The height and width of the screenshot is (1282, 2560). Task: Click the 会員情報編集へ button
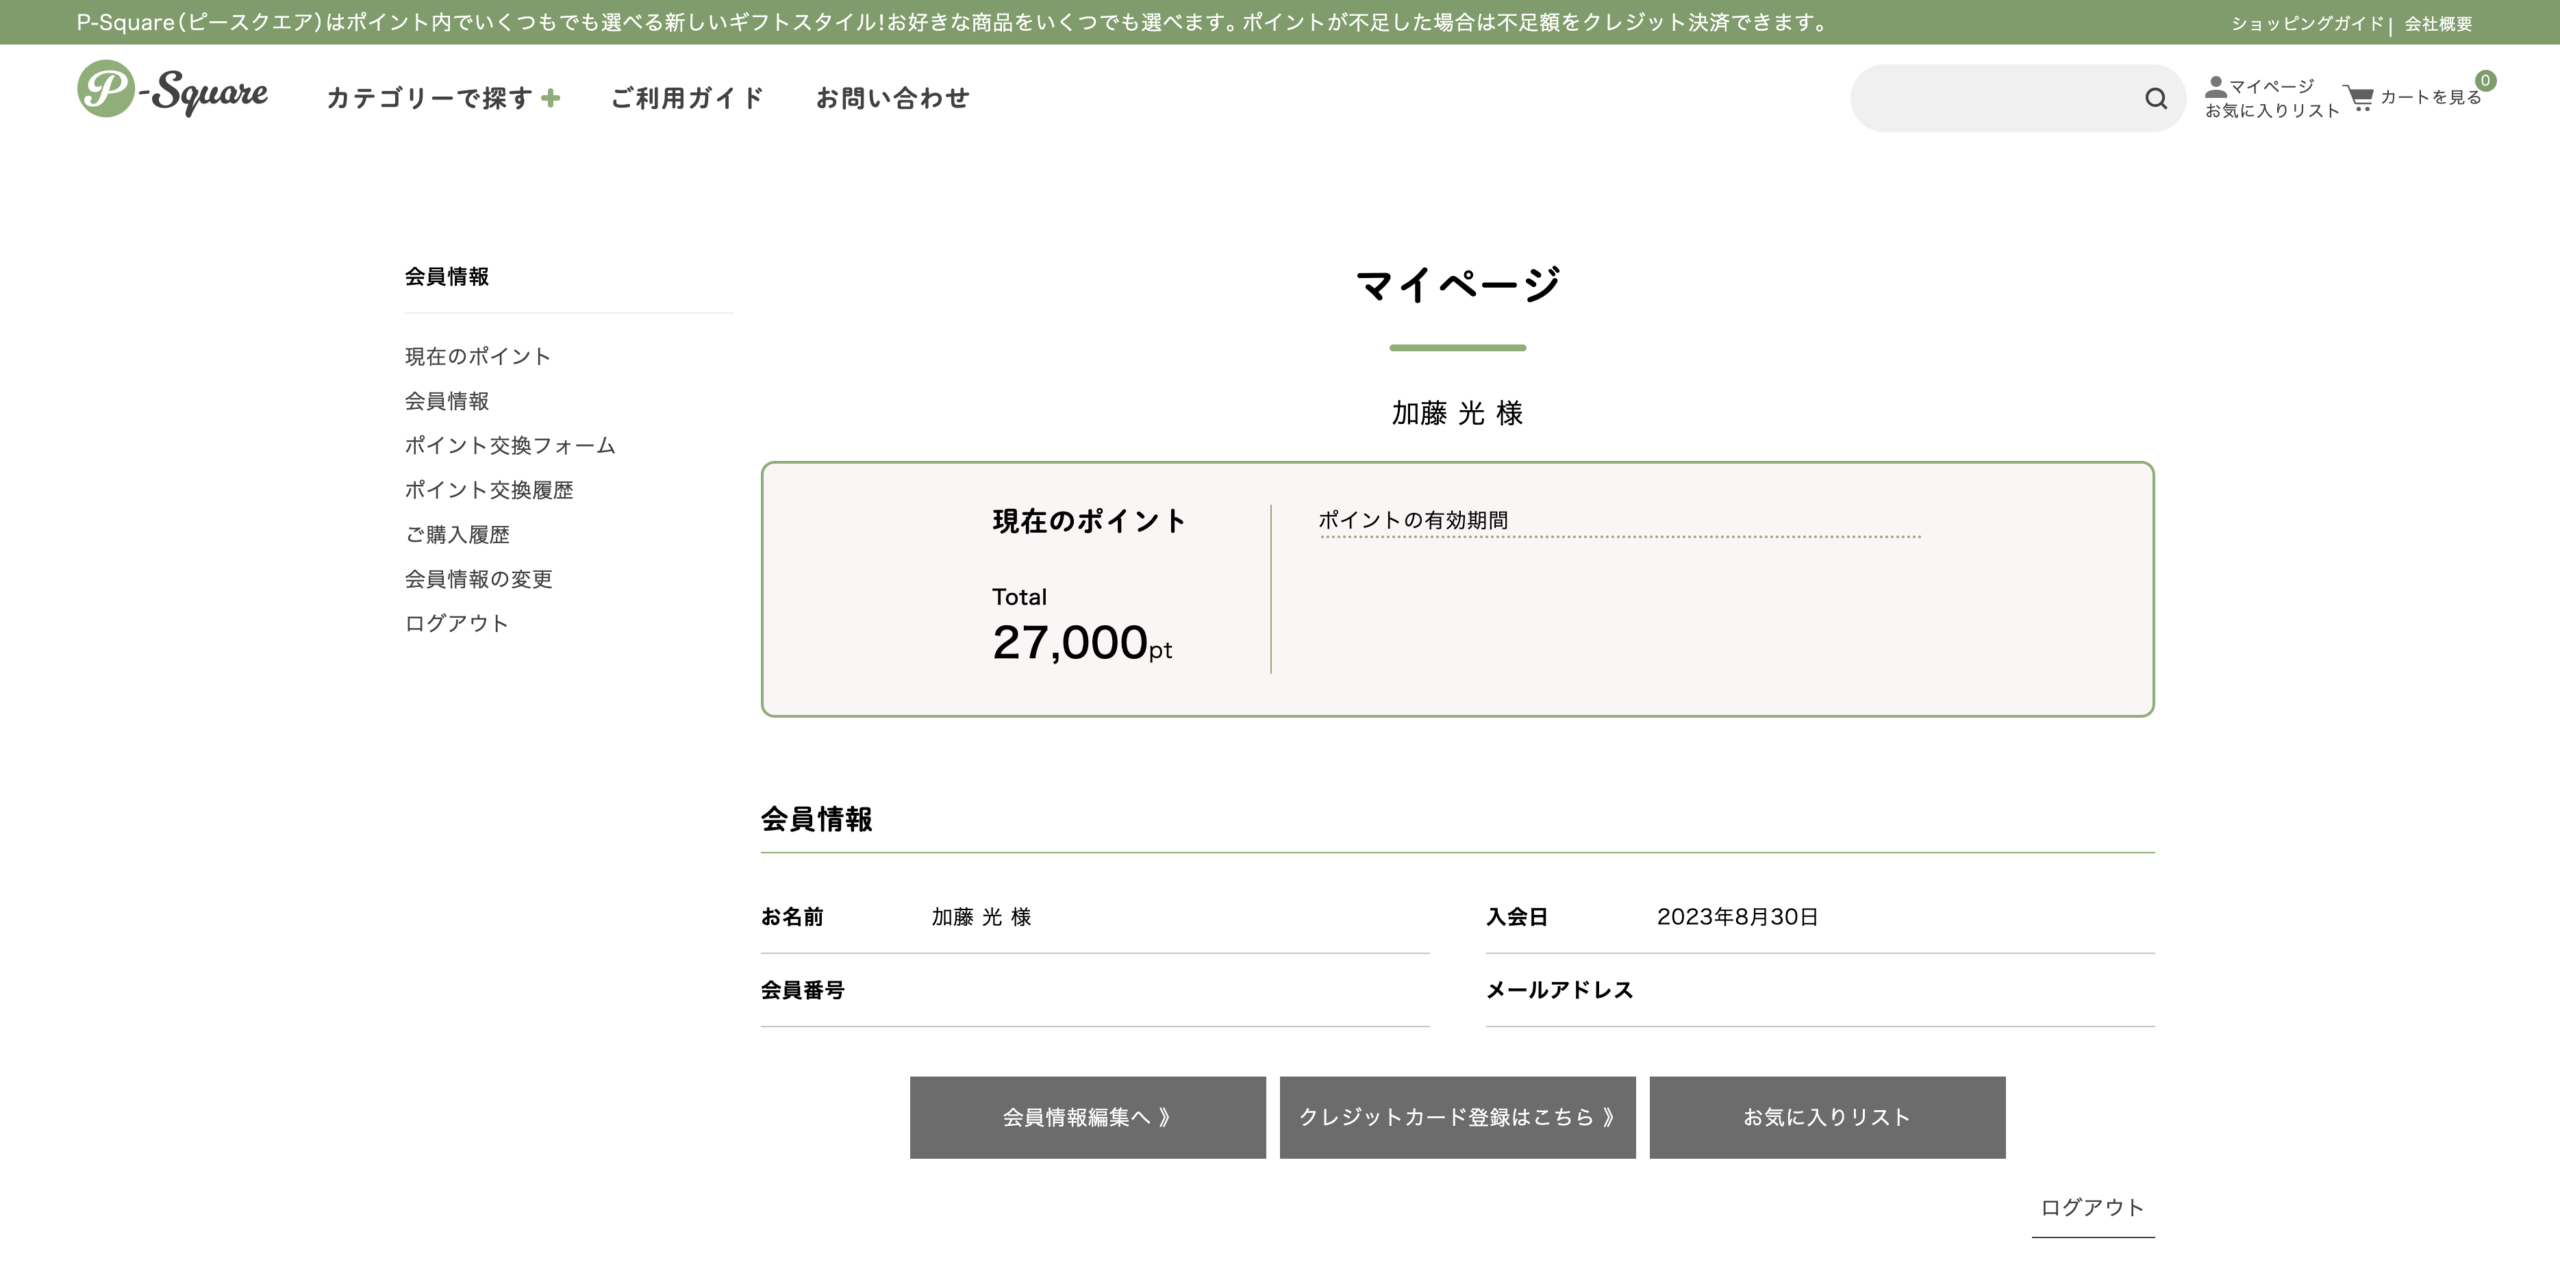click(1087, 1117)
